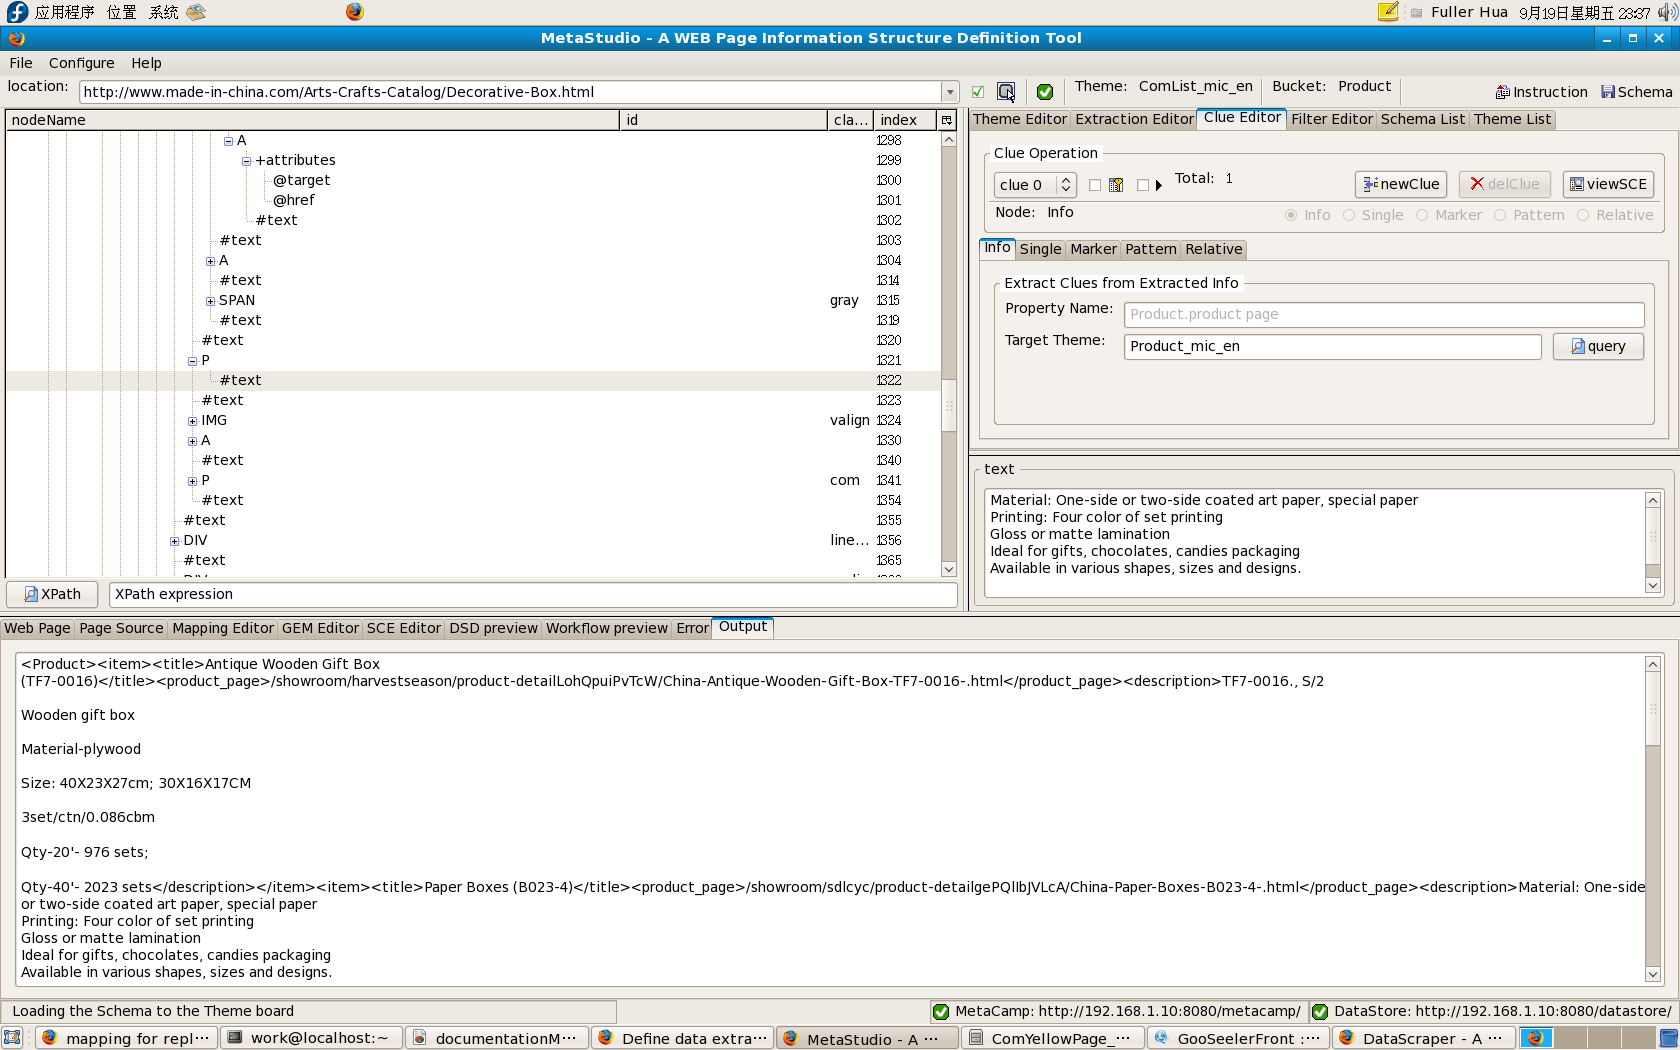This screenshot has width=1680, height=1050.
Task: Click the Target Theme input field
Action: [1332, 346]
